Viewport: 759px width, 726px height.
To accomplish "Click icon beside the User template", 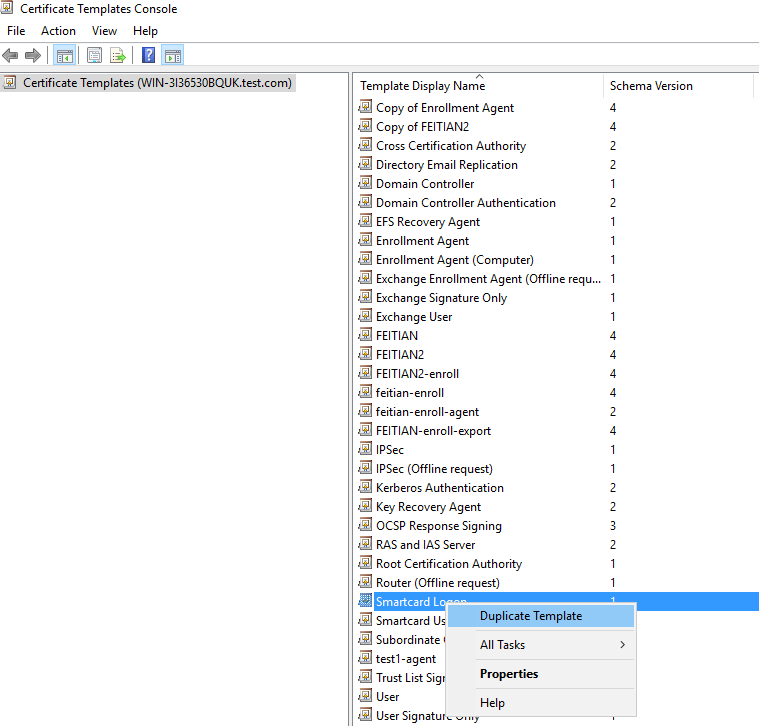I will point(365,696).
